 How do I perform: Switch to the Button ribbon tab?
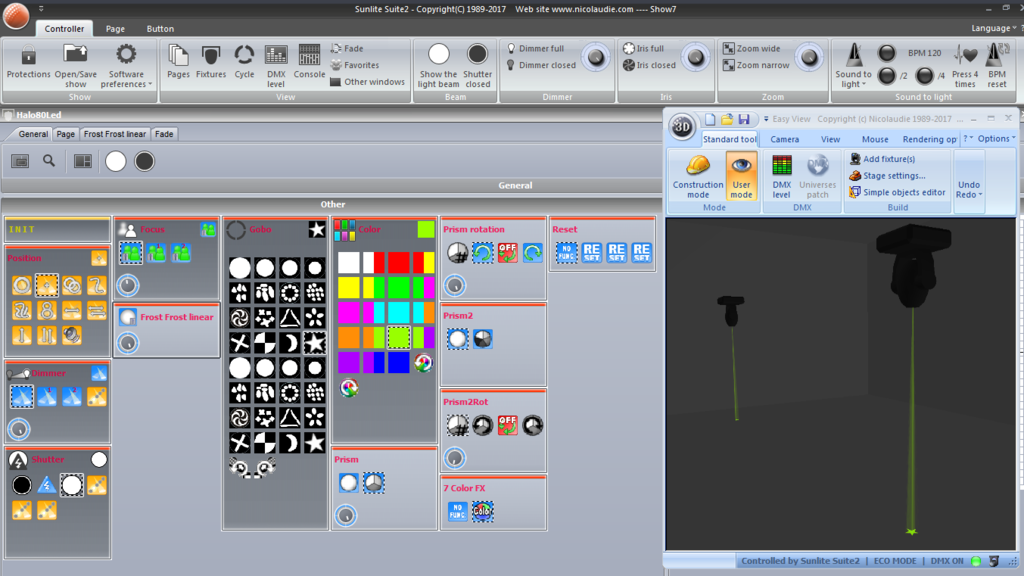pos(160,29)
